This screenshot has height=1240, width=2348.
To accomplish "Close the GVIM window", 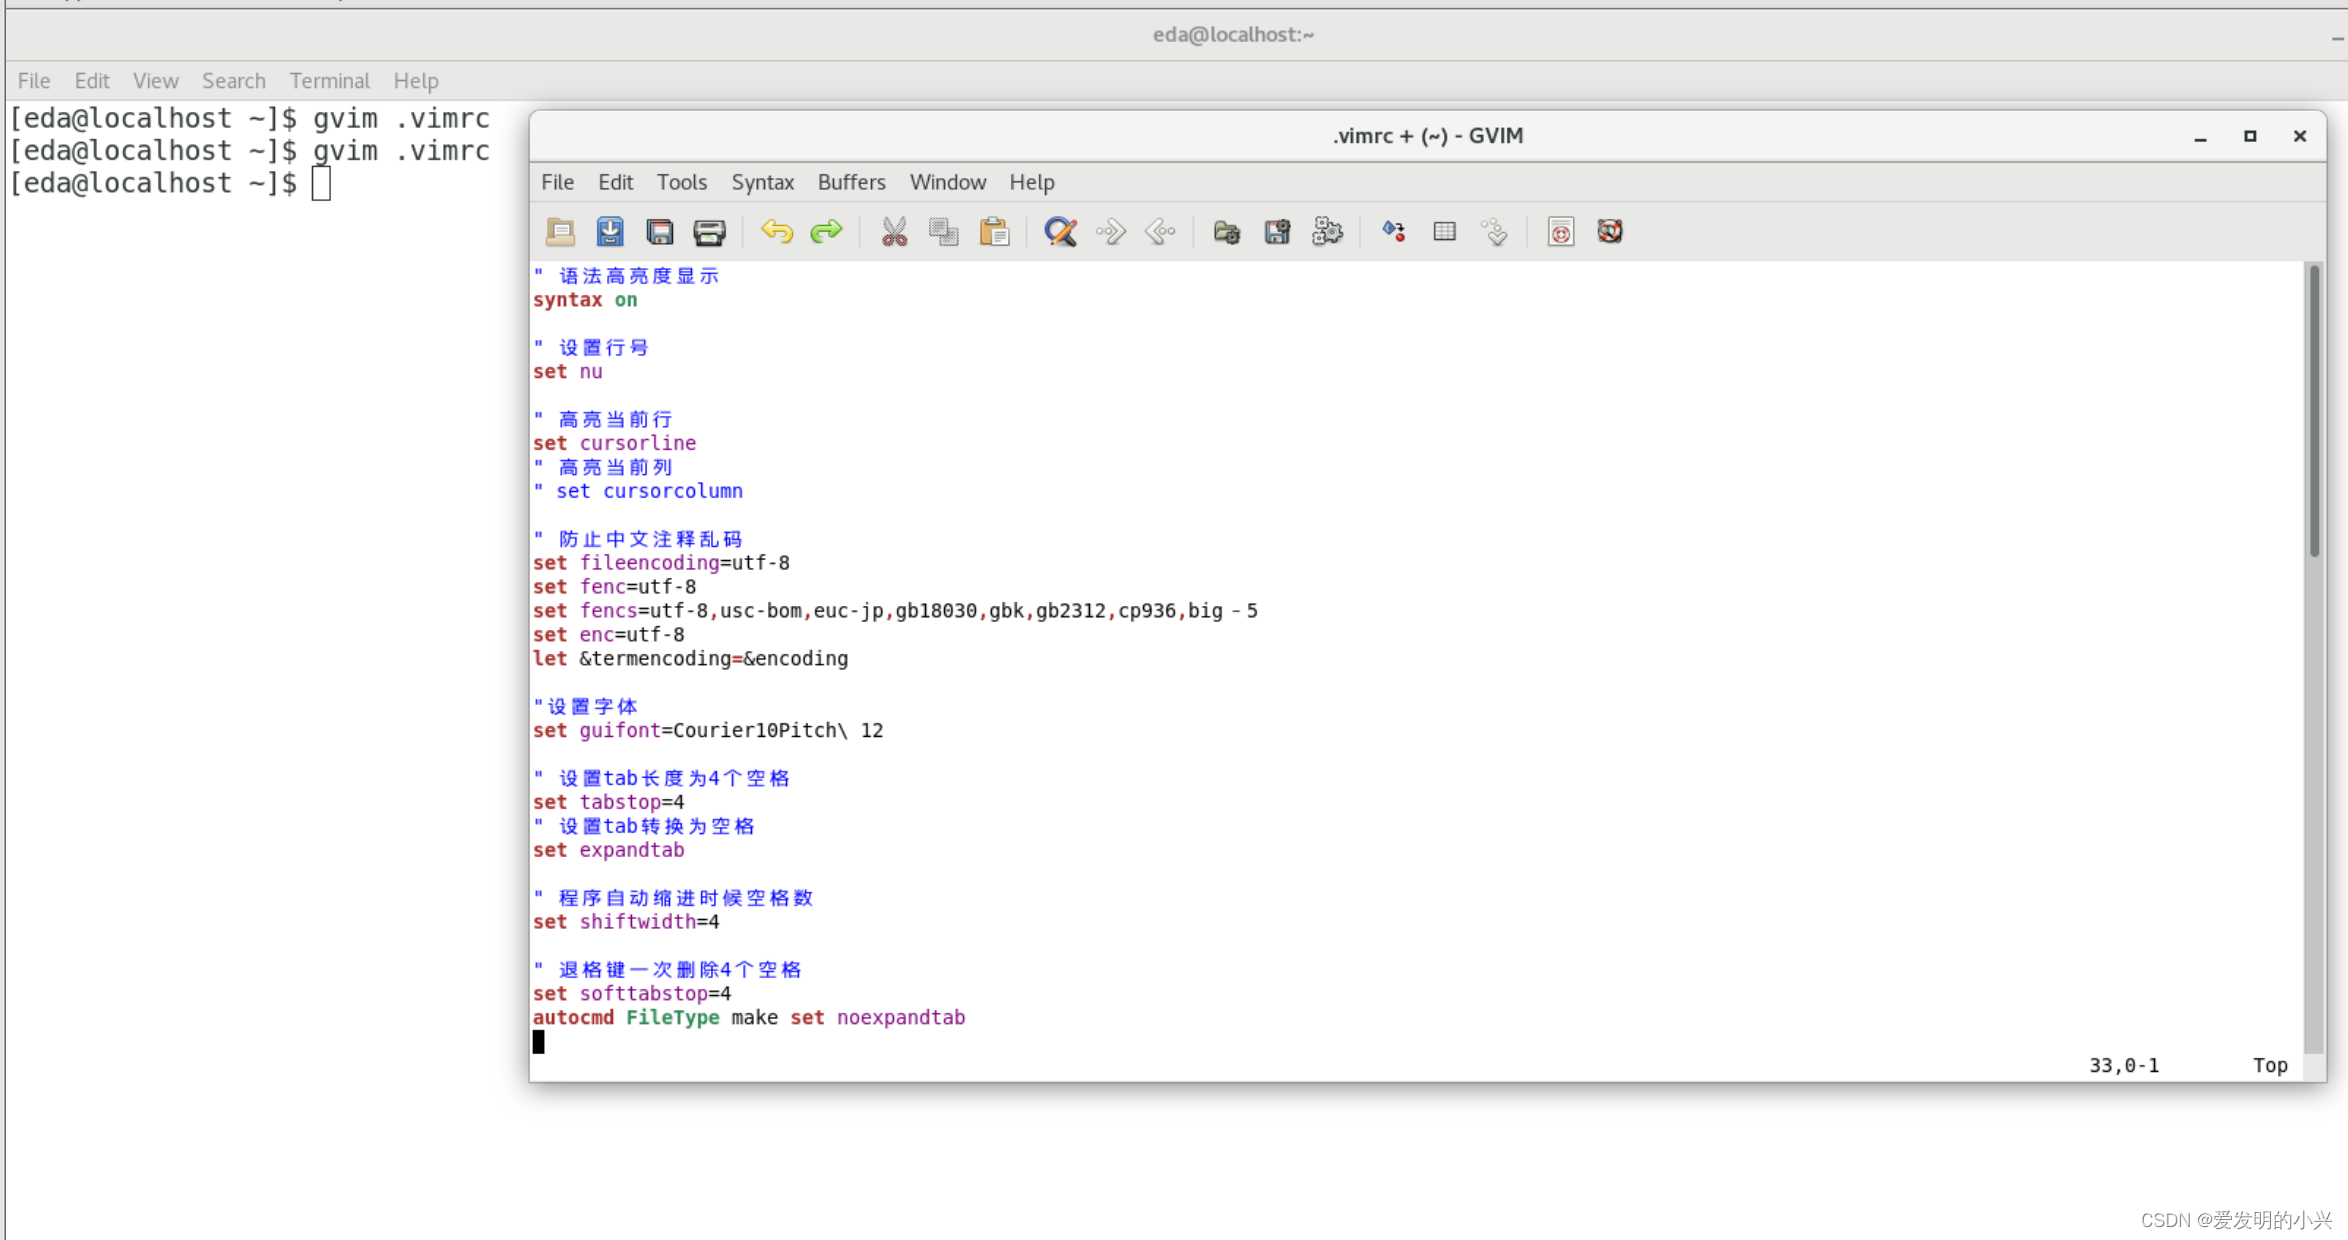I will click(x=2300, y=136).
